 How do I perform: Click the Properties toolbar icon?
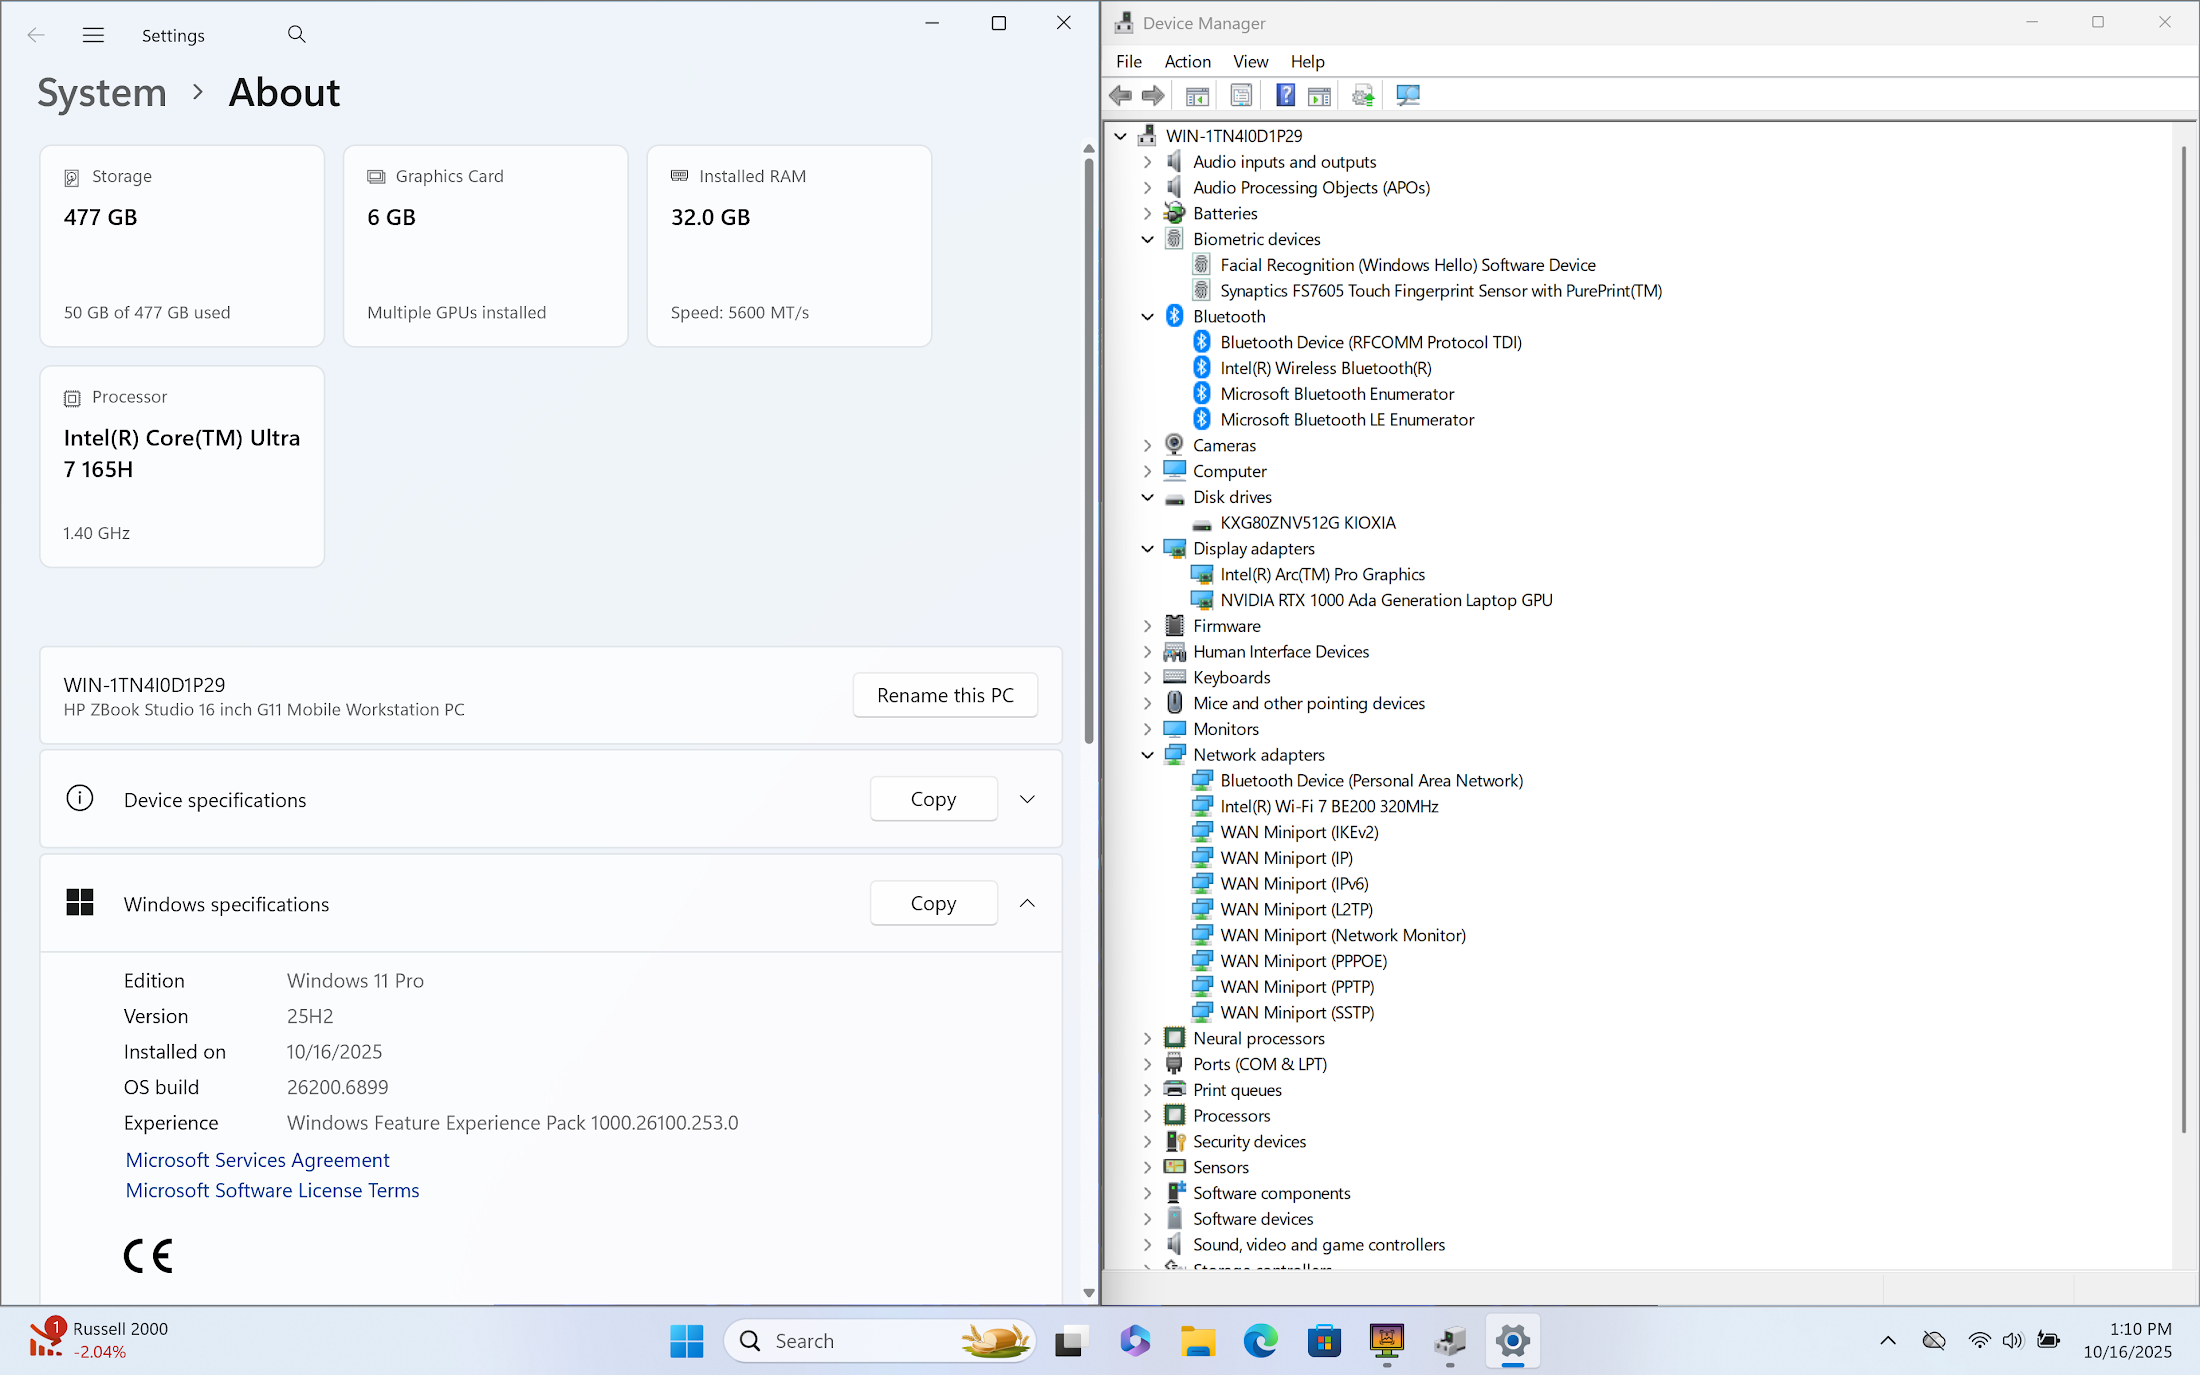click(1241, 96)
